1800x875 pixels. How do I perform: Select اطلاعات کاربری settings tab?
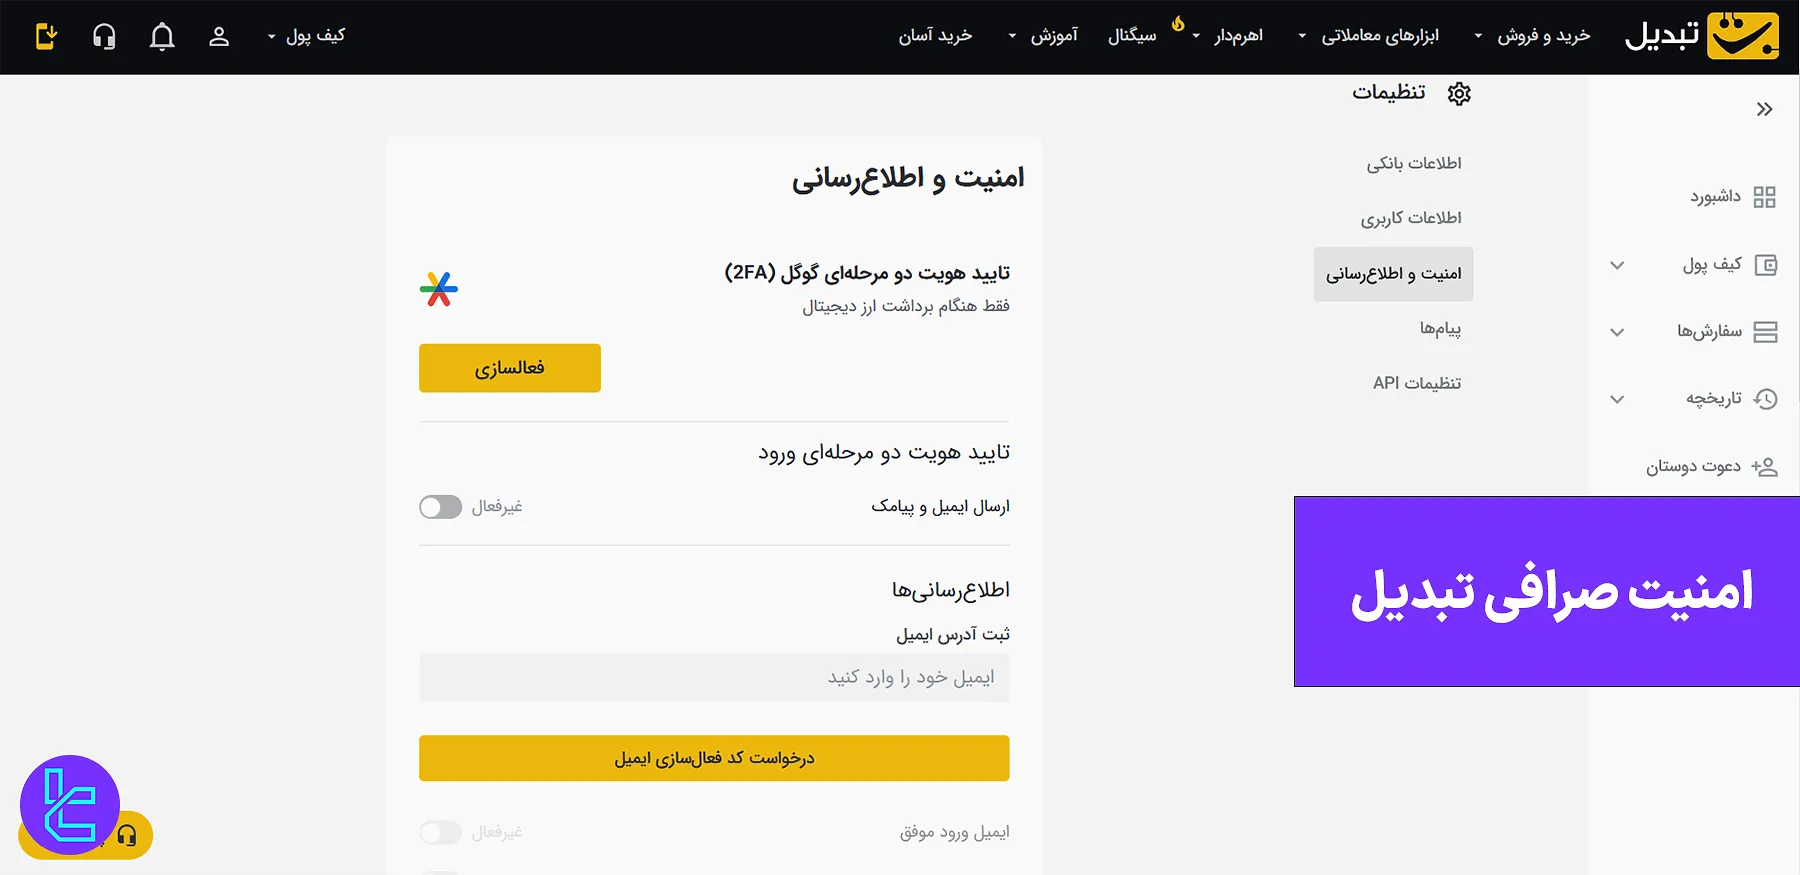tap(1411, 218)
